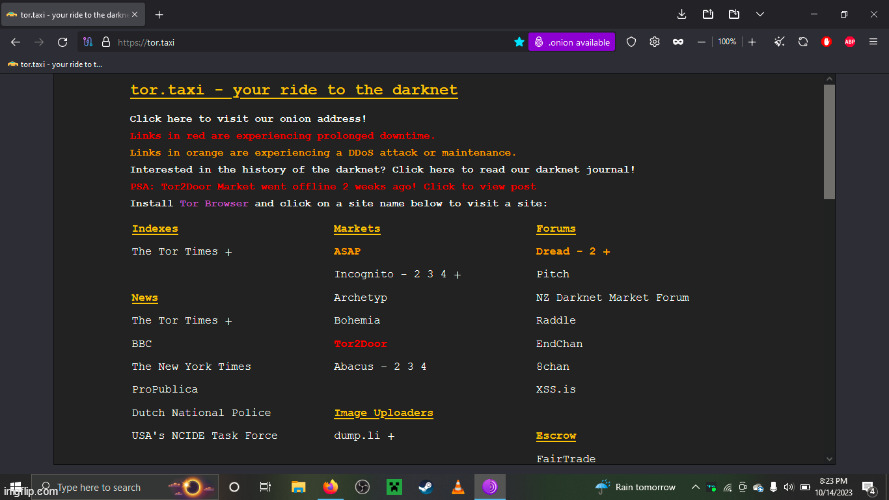Open the ProPublica link

(165, 389)
